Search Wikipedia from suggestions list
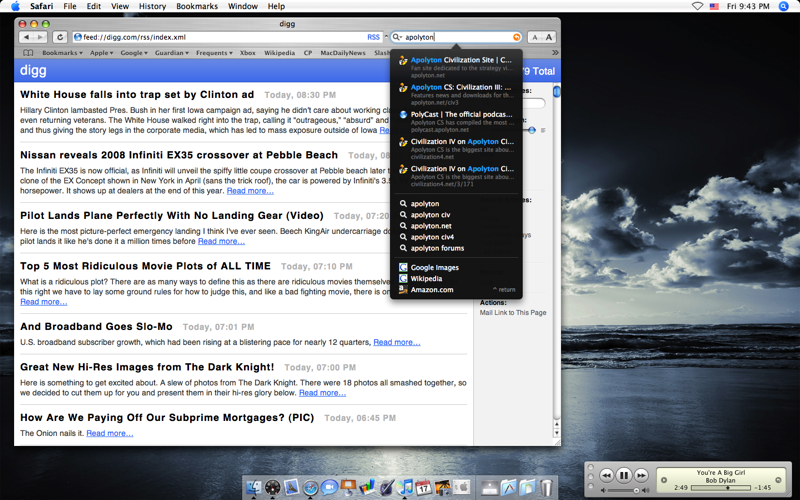Screen dimensions: 800x500 (426, 279)
